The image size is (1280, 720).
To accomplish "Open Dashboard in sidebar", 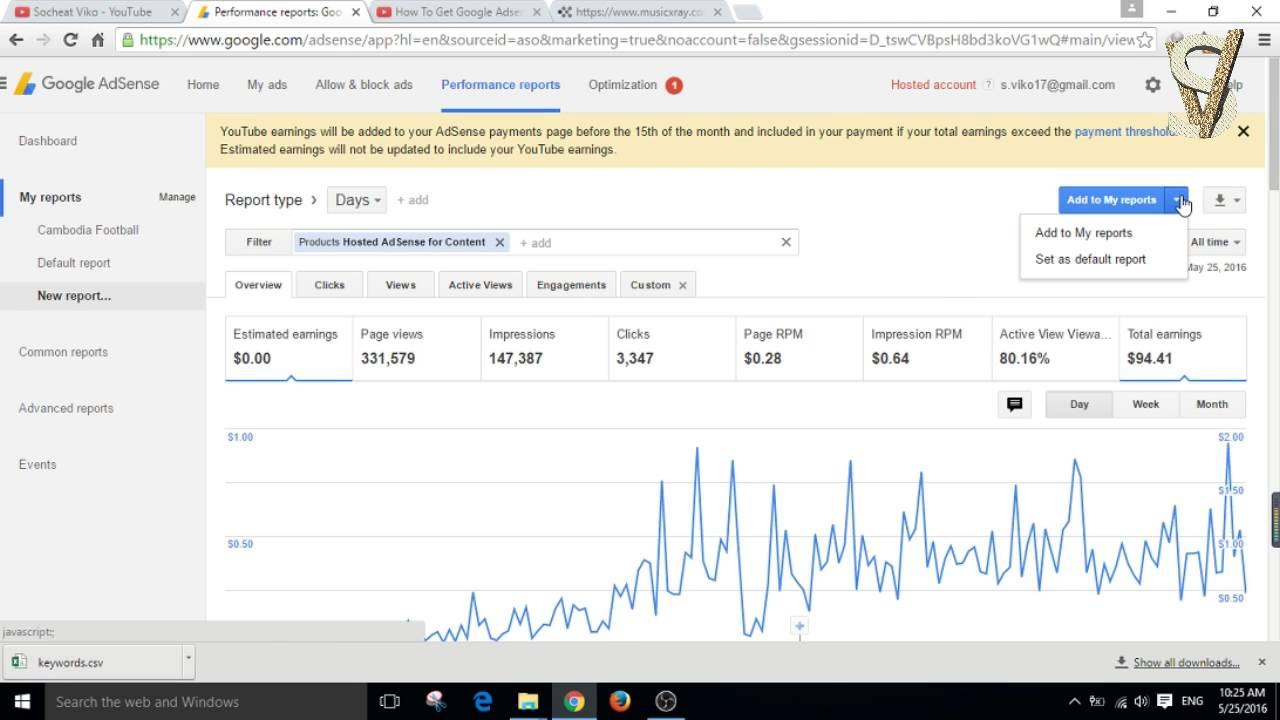I will (x=48, y=141).
